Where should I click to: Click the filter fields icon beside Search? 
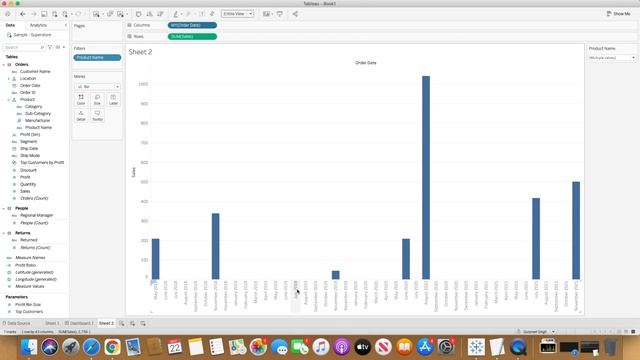(50, 47)
